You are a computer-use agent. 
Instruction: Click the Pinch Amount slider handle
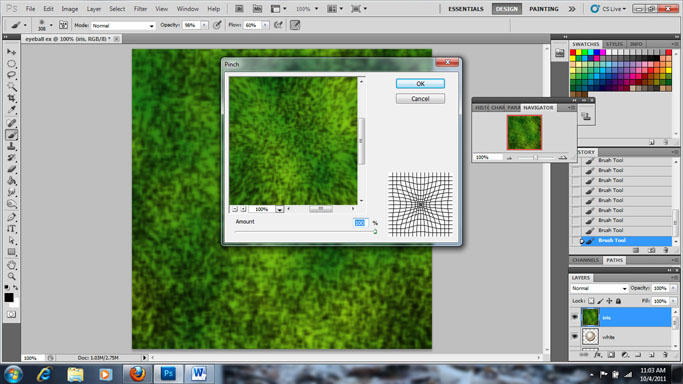pos(375,232)
